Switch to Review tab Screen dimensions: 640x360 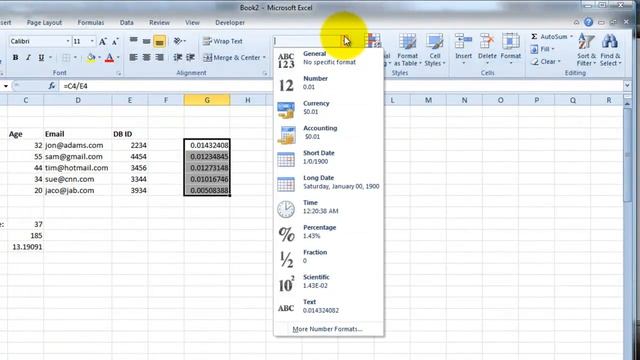pos(159,23)
